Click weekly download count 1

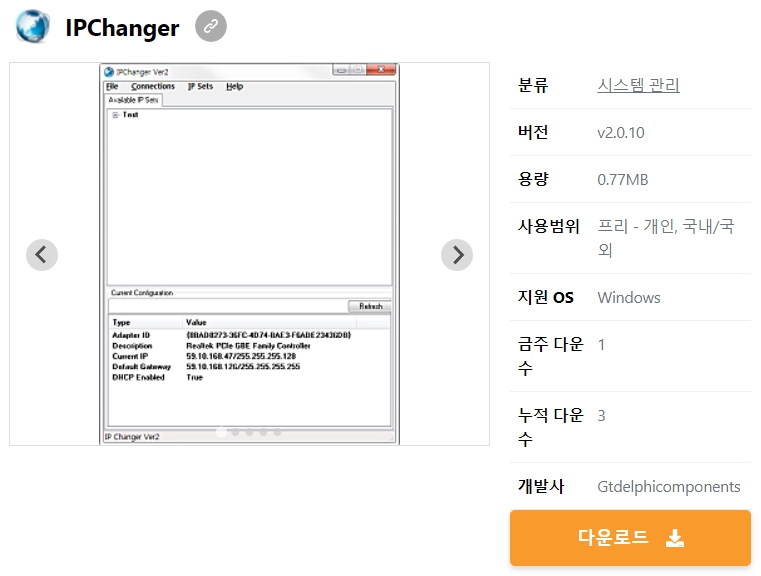[601, 345]
